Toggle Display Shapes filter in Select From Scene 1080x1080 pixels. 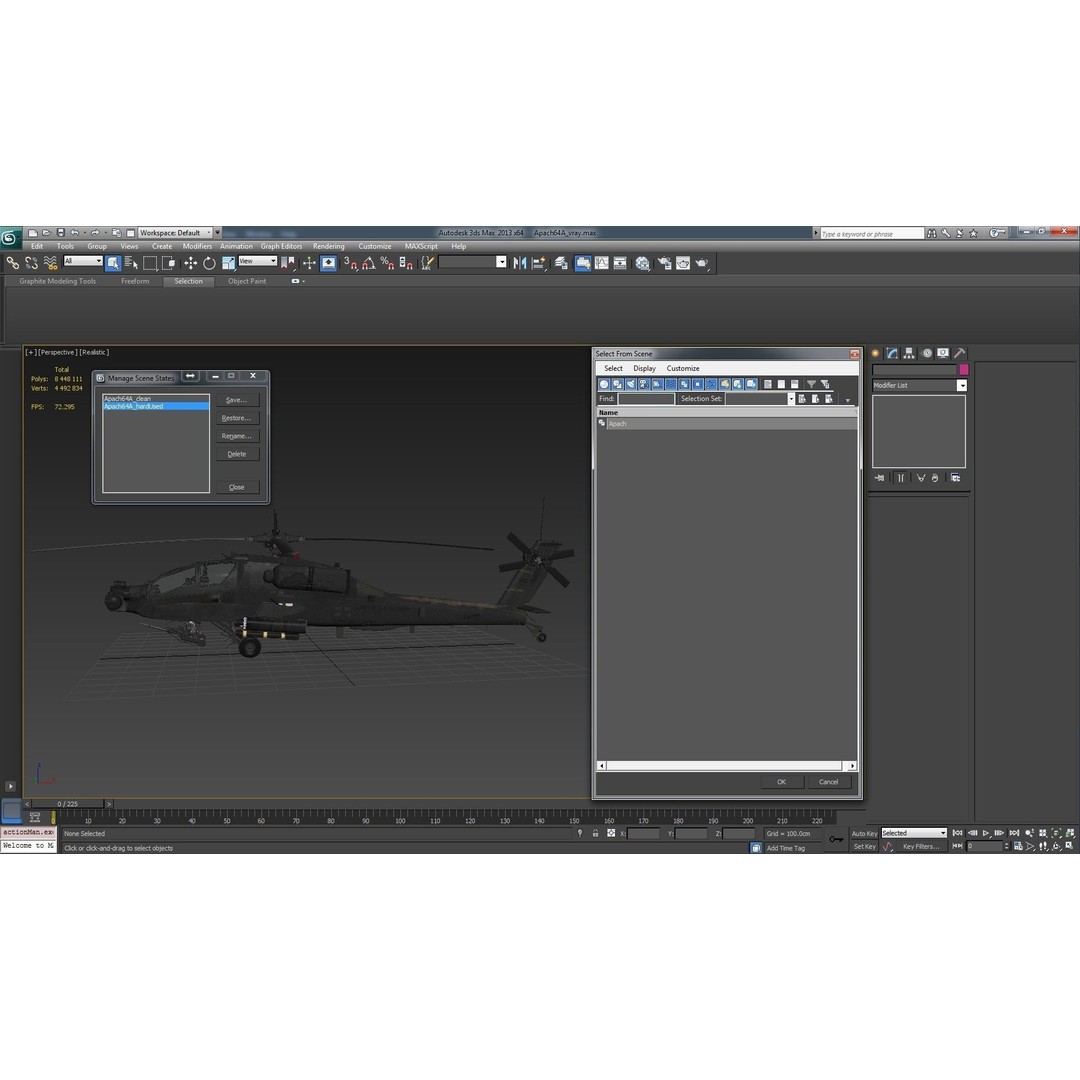[617, 384]
